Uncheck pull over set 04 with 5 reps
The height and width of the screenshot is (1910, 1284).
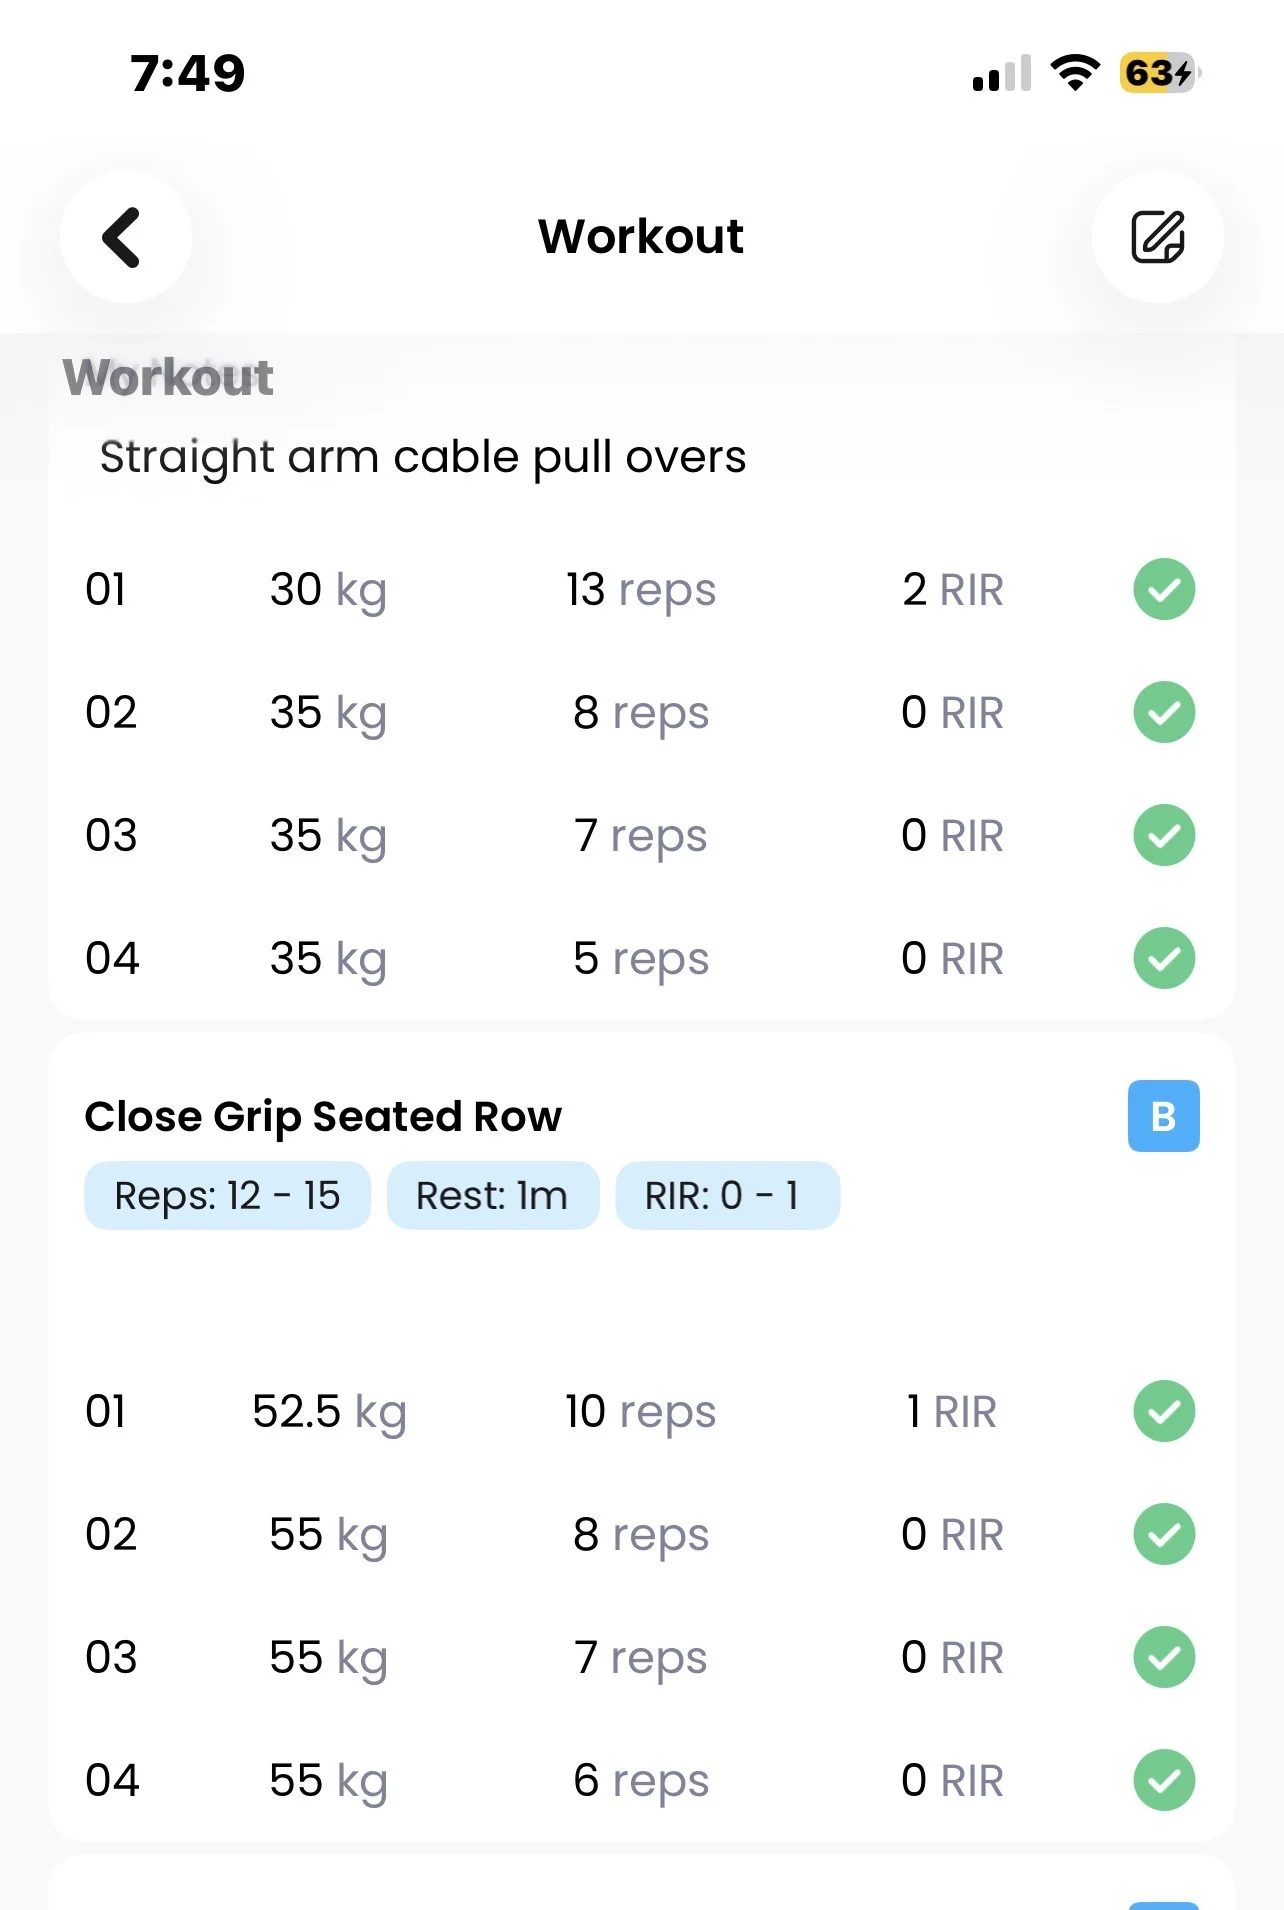1164,958
